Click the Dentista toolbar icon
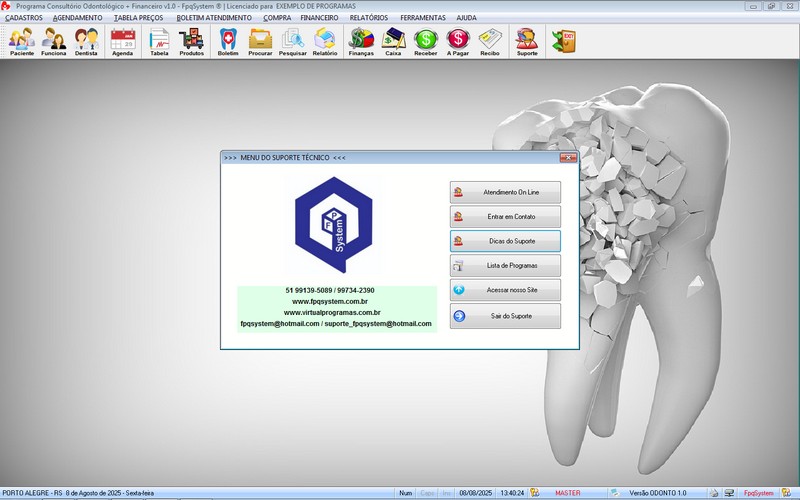 (x=86, y=41)
